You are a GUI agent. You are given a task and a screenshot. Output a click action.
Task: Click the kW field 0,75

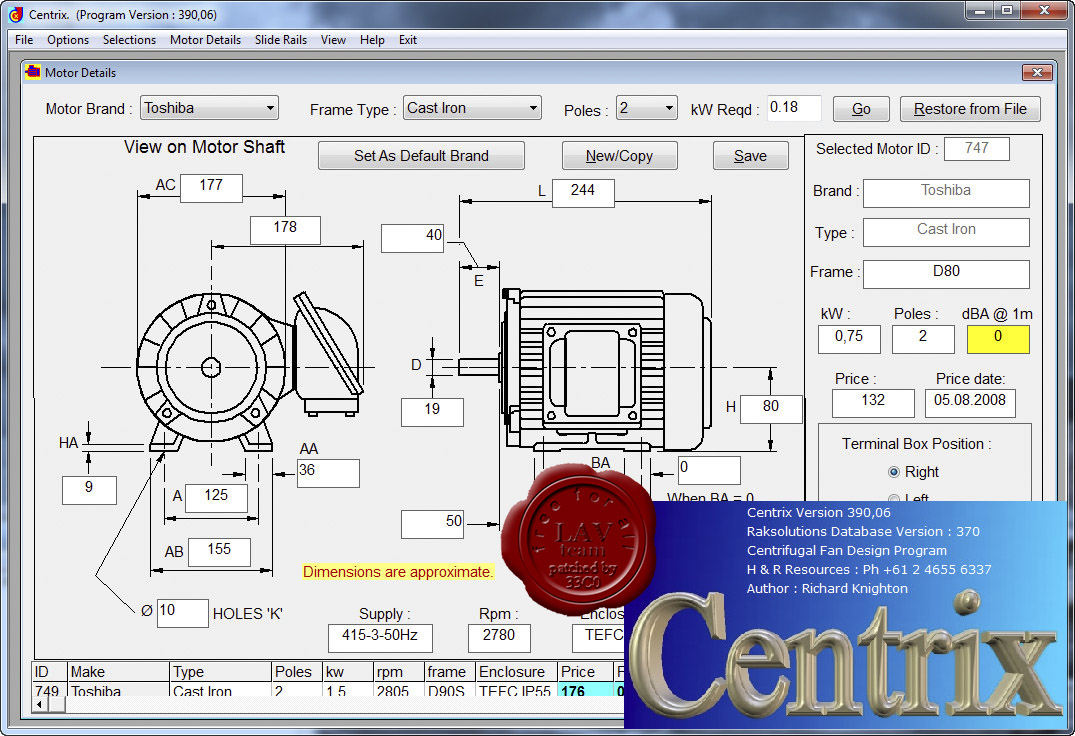coord(849,339)
